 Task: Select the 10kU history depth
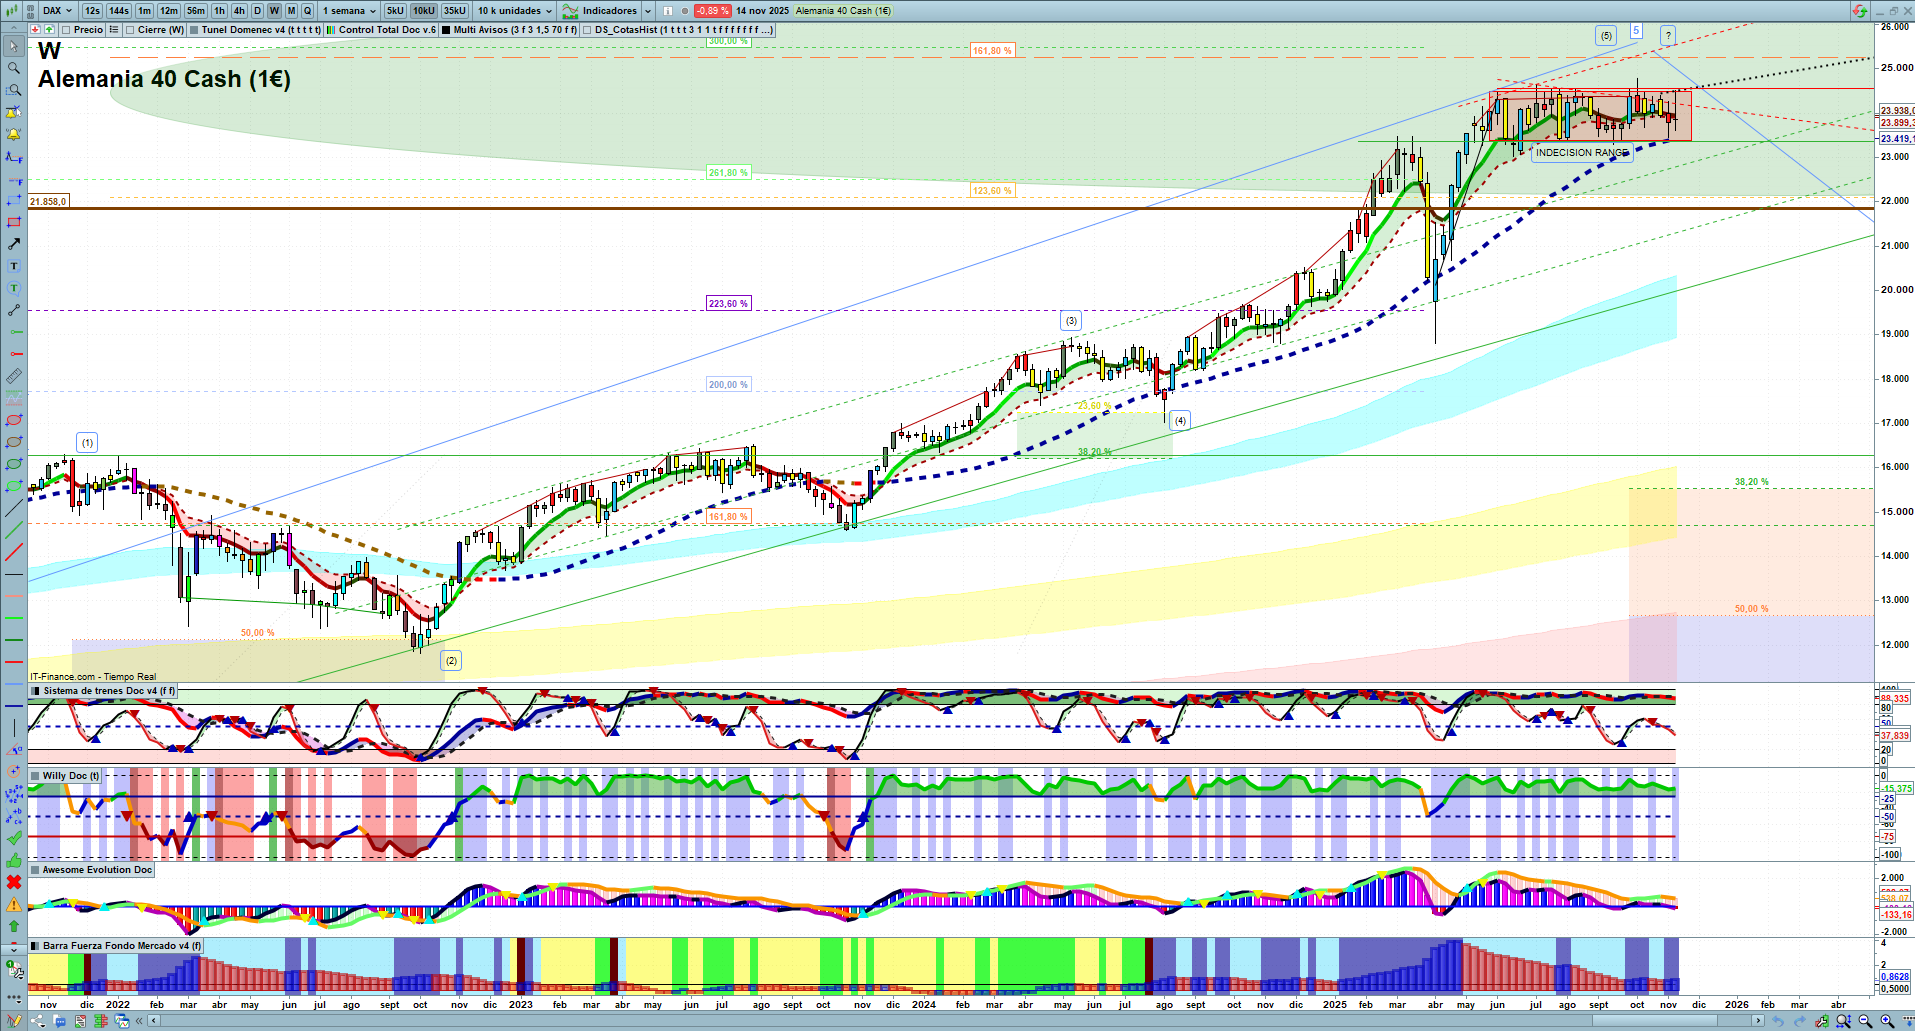coord(423,11)
